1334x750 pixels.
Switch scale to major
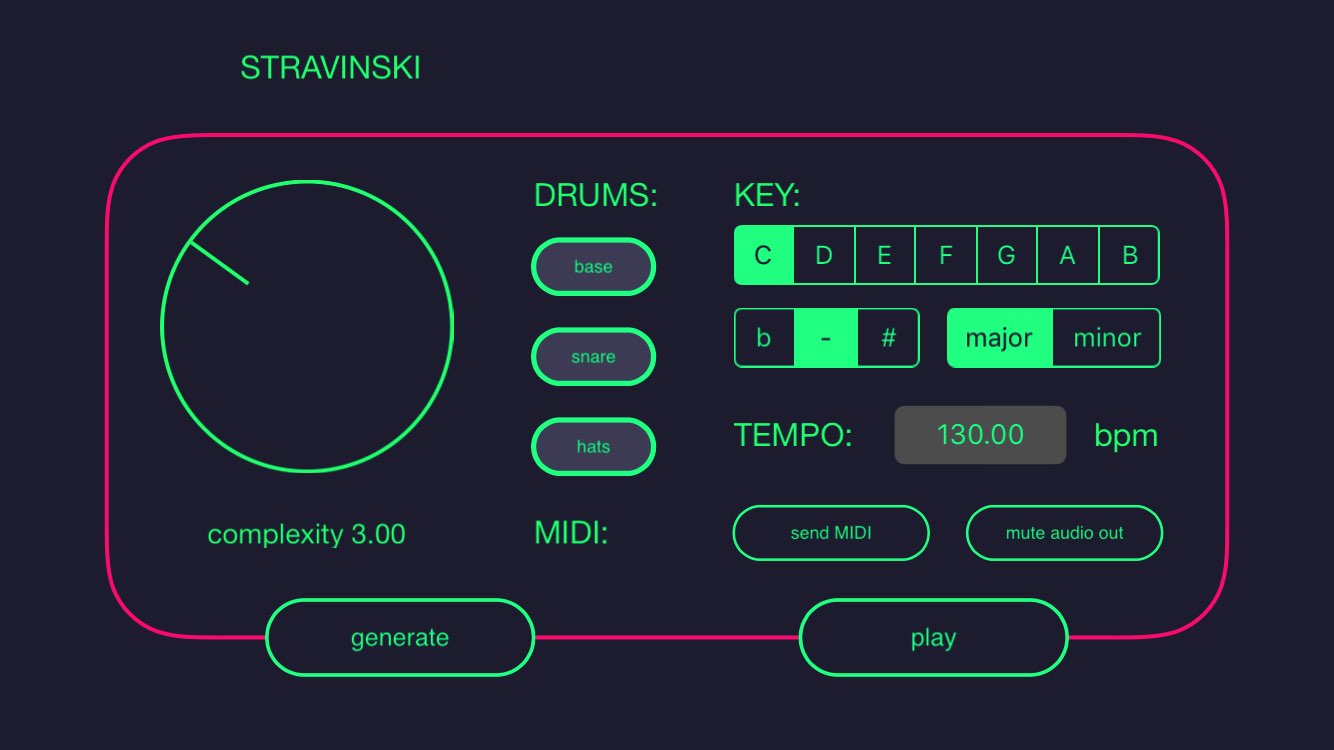(999, 338)
